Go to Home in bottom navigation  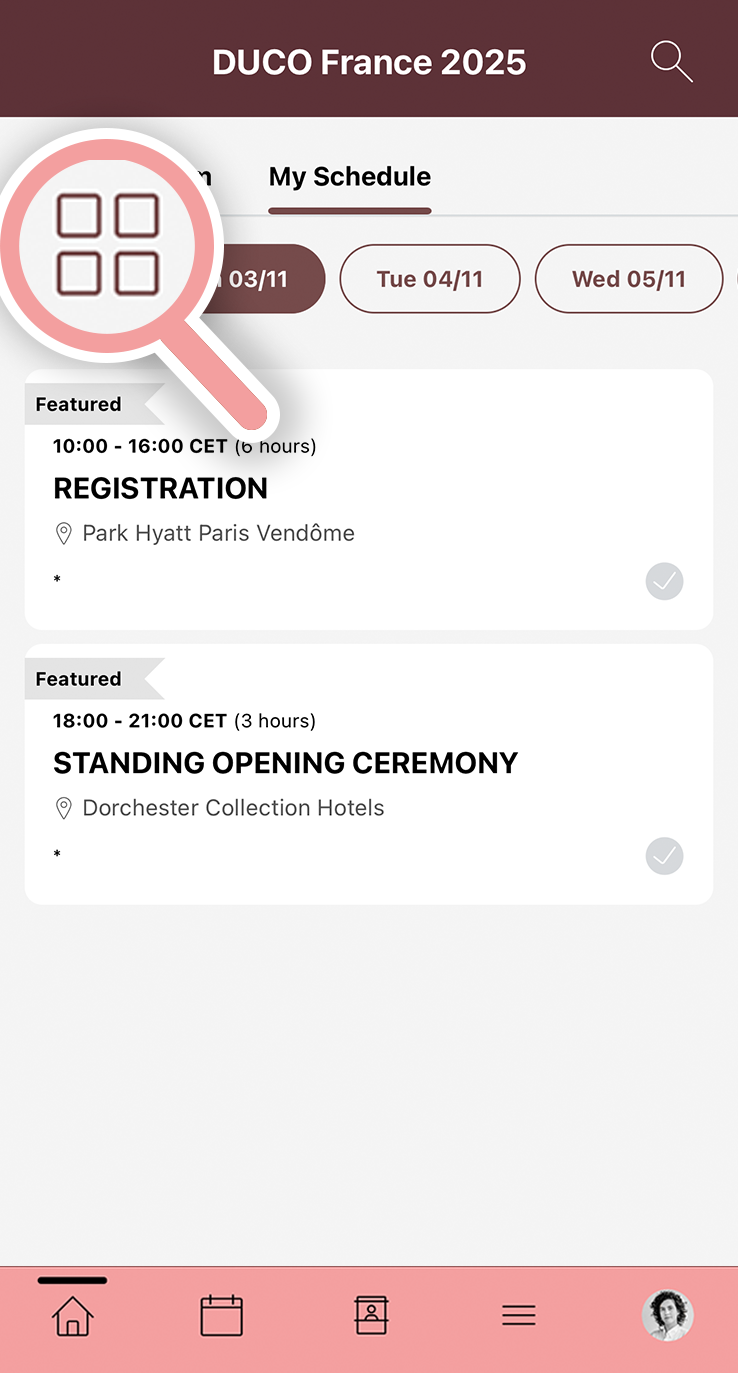[72, 1315]
